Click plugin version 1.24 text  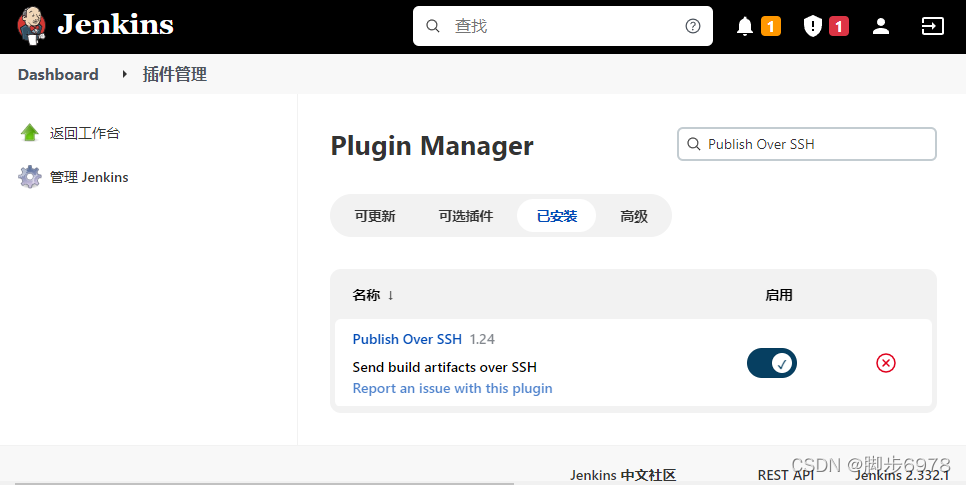482,339
